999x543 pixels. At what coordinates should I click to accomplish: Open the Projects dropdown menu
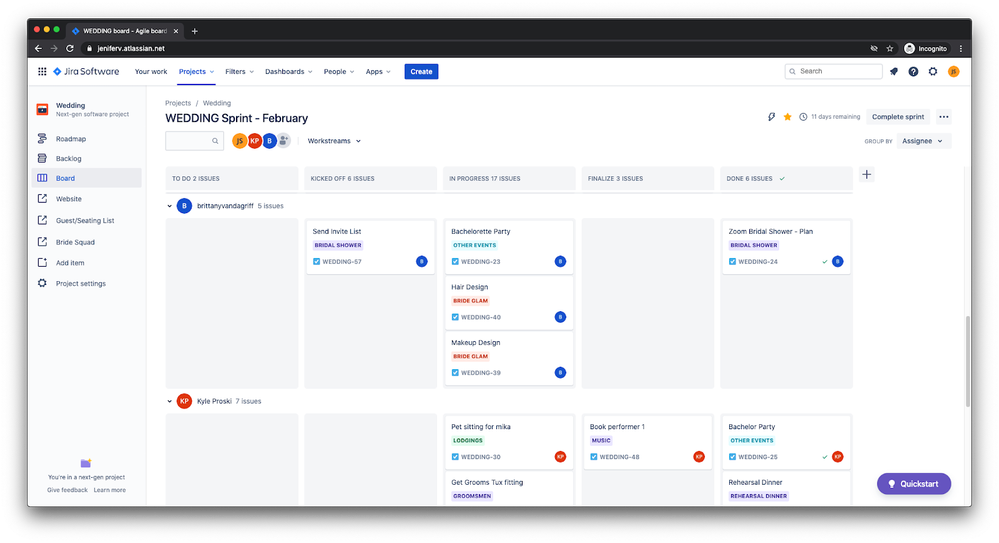coord(196,71)
